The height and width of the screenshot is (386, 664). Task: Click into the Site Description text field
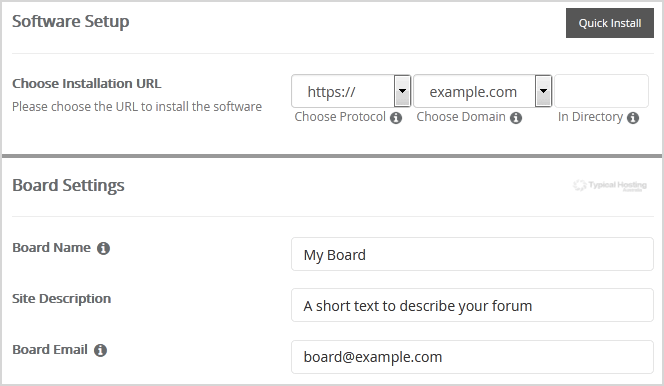472,305
